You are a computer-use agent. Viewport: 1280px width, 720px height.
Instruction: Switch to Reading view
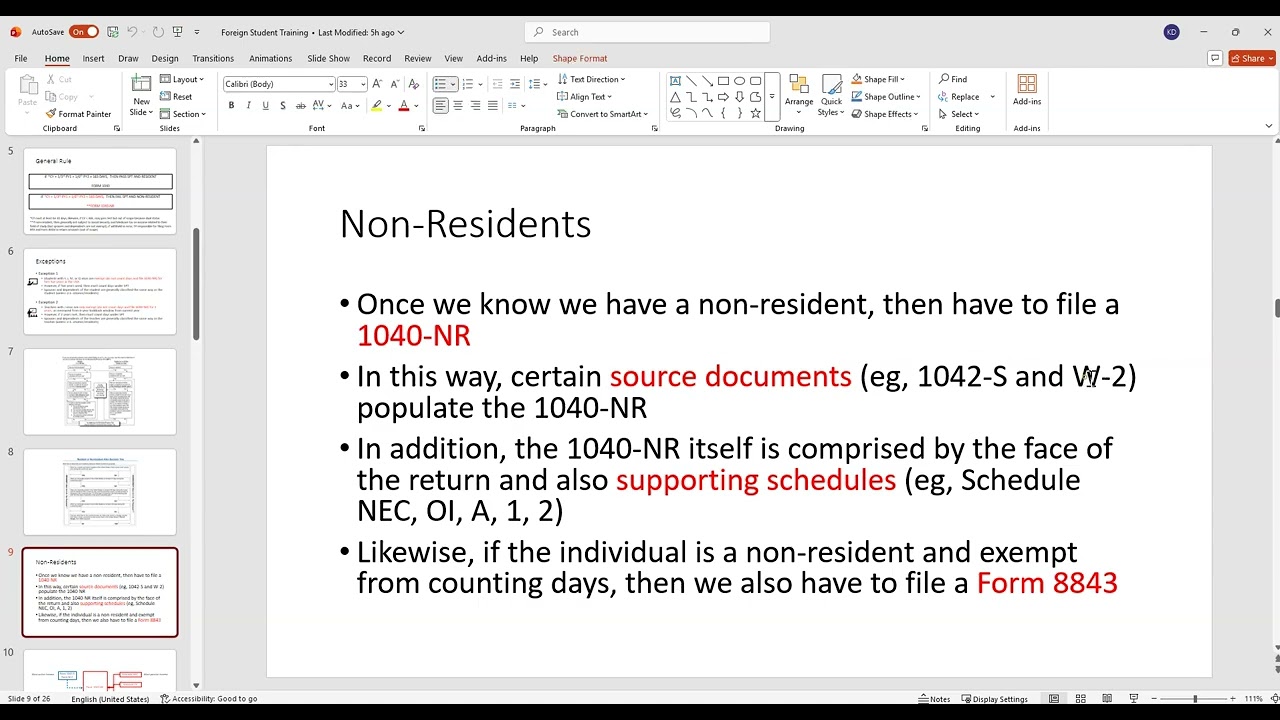click(x=1107, y=698)
